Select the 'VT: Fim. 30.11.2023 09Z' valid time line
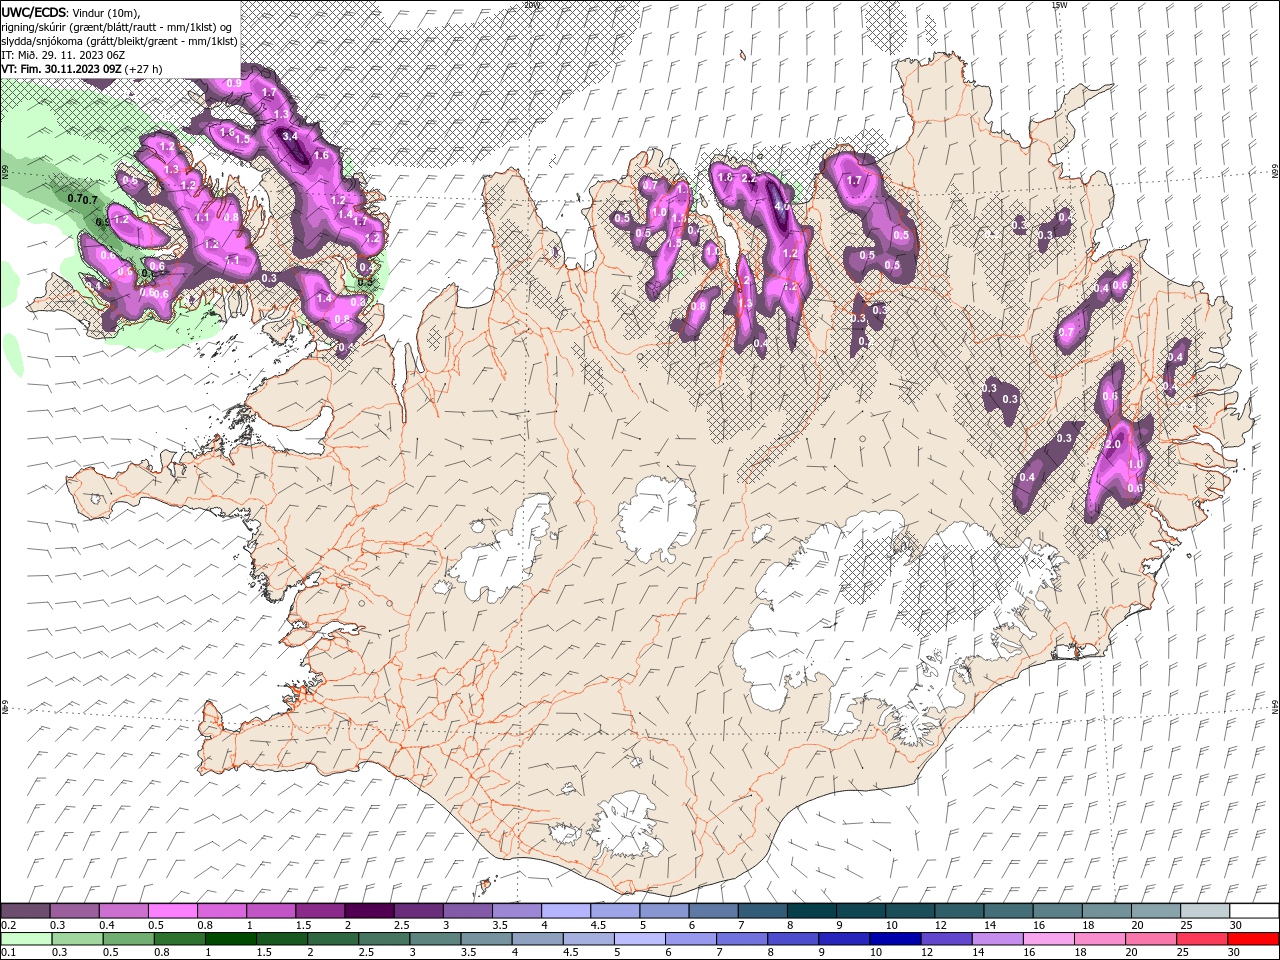 (61, 69)
